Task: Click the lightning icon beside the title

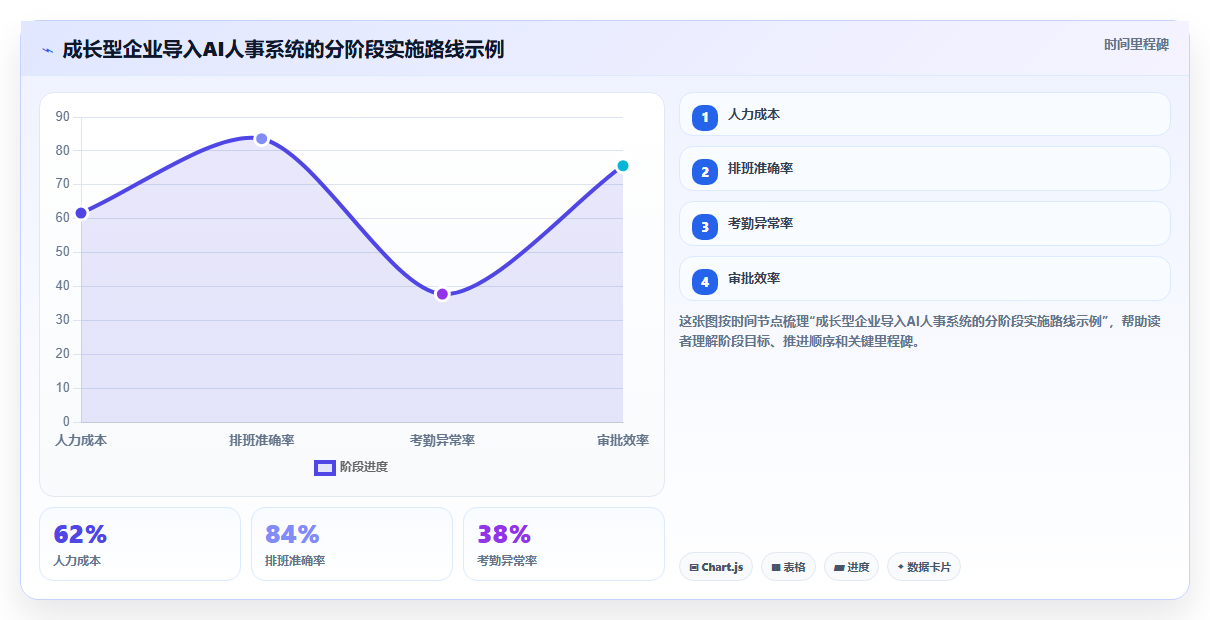Action: (47, 49)
